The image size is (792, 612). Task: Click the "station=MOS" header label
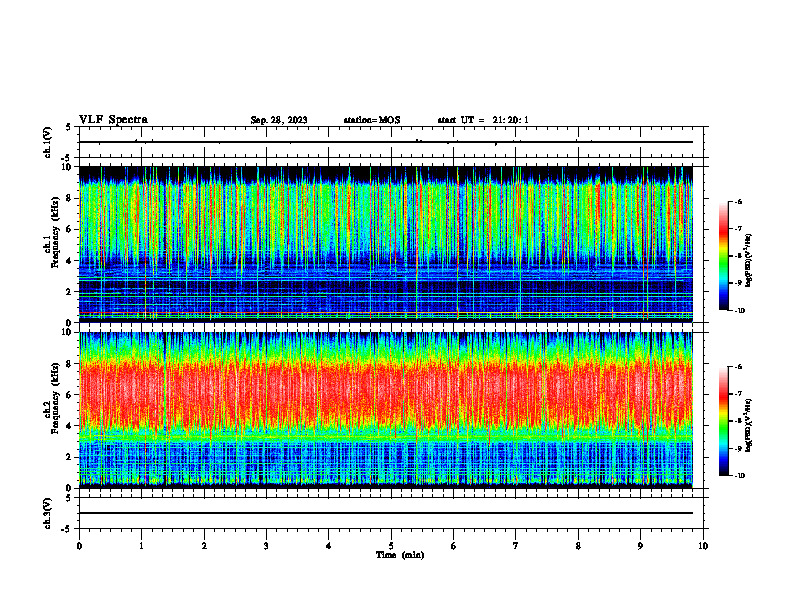[x=372, y=120]
